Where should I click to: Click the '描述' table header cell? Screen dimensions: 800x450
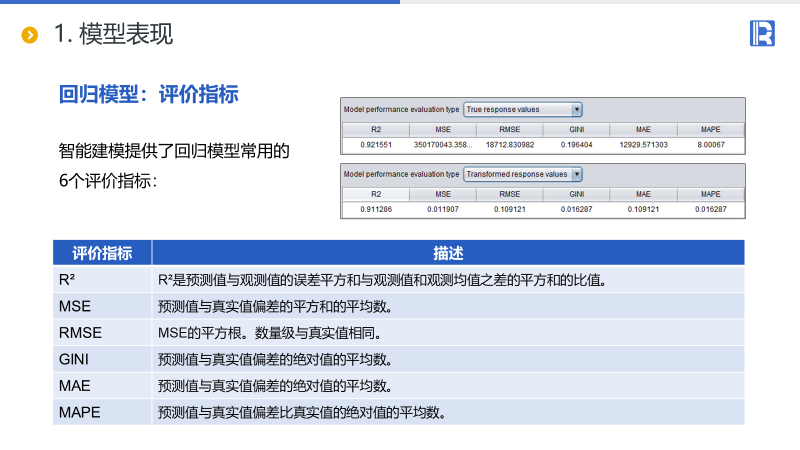pos(447,253)
